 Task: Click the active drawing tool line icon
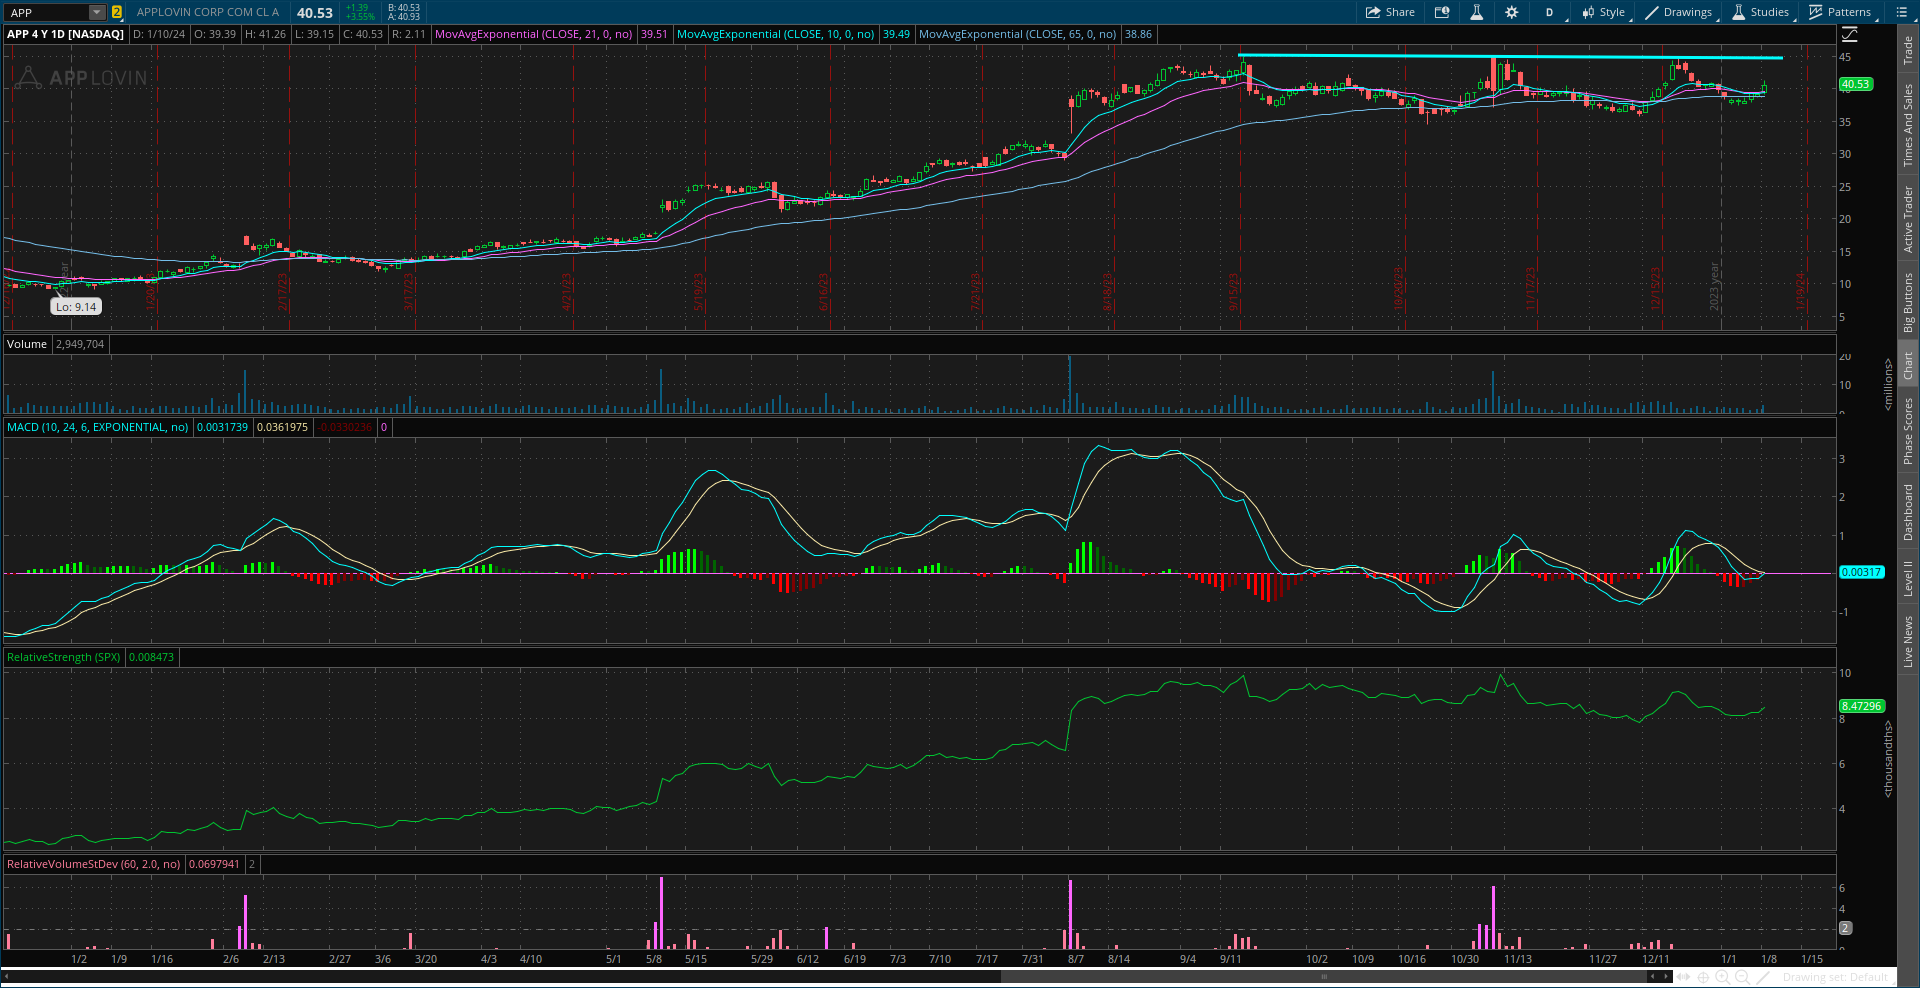tap(1764, 977)
